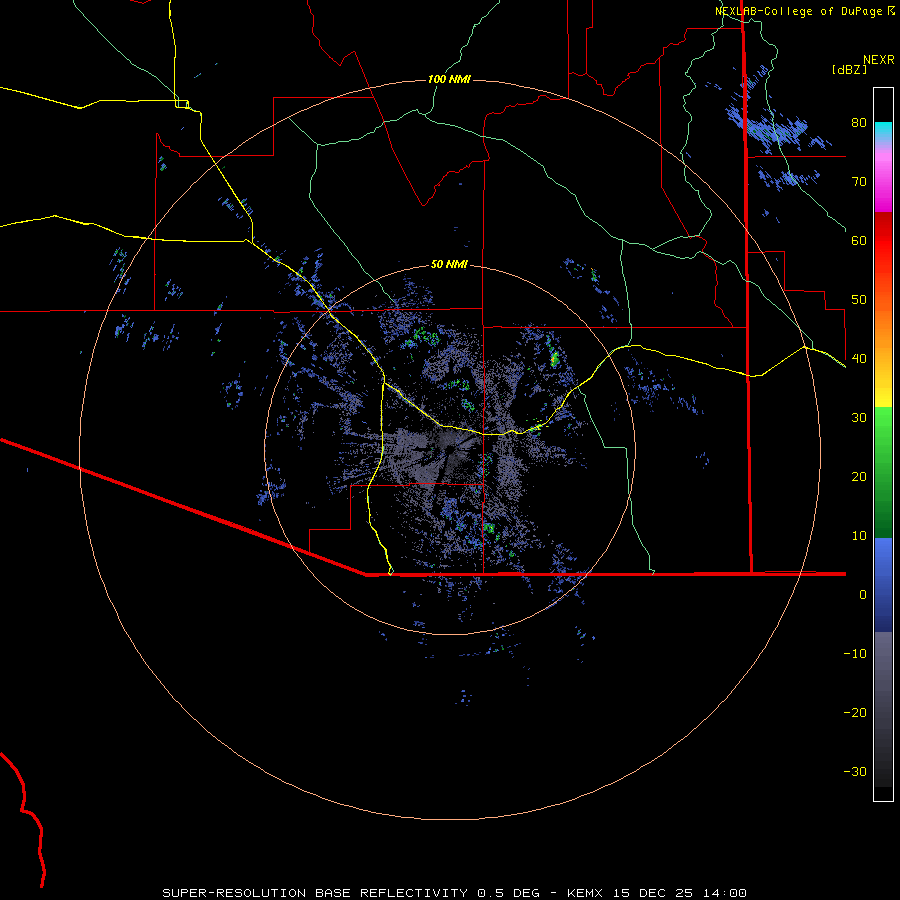This screenshot has width=900, height=900.
Task: Click the green band of the reflectivity color bar
Action: [883, 472]
